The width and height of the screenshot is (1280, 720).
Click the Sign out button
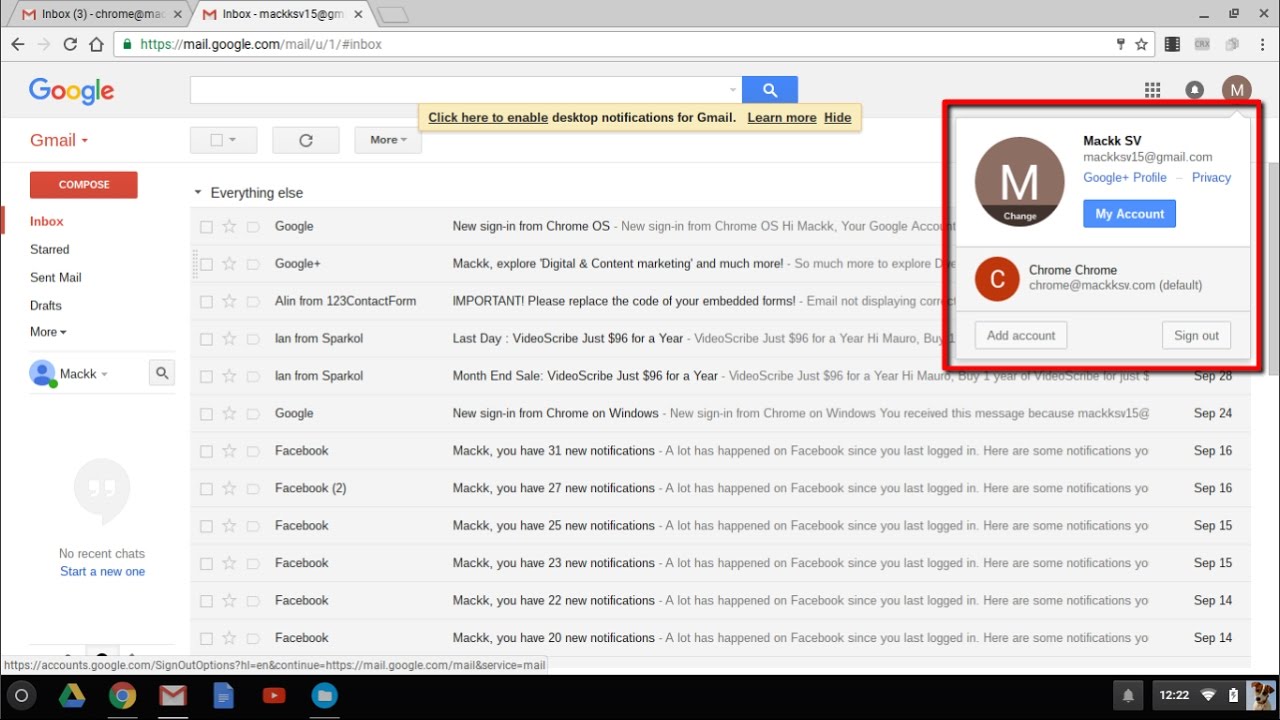click(x=1196, y=335)
